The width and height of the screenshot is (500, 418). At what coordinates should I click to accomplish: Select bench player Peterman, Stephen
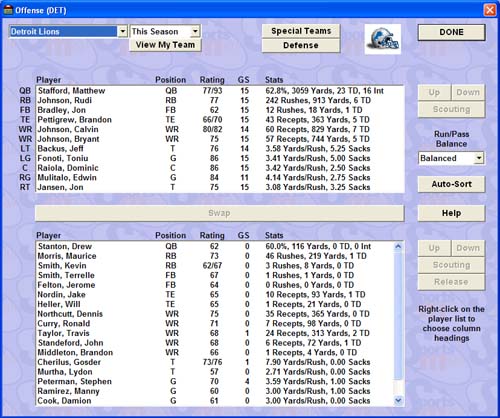pos(215,382)
